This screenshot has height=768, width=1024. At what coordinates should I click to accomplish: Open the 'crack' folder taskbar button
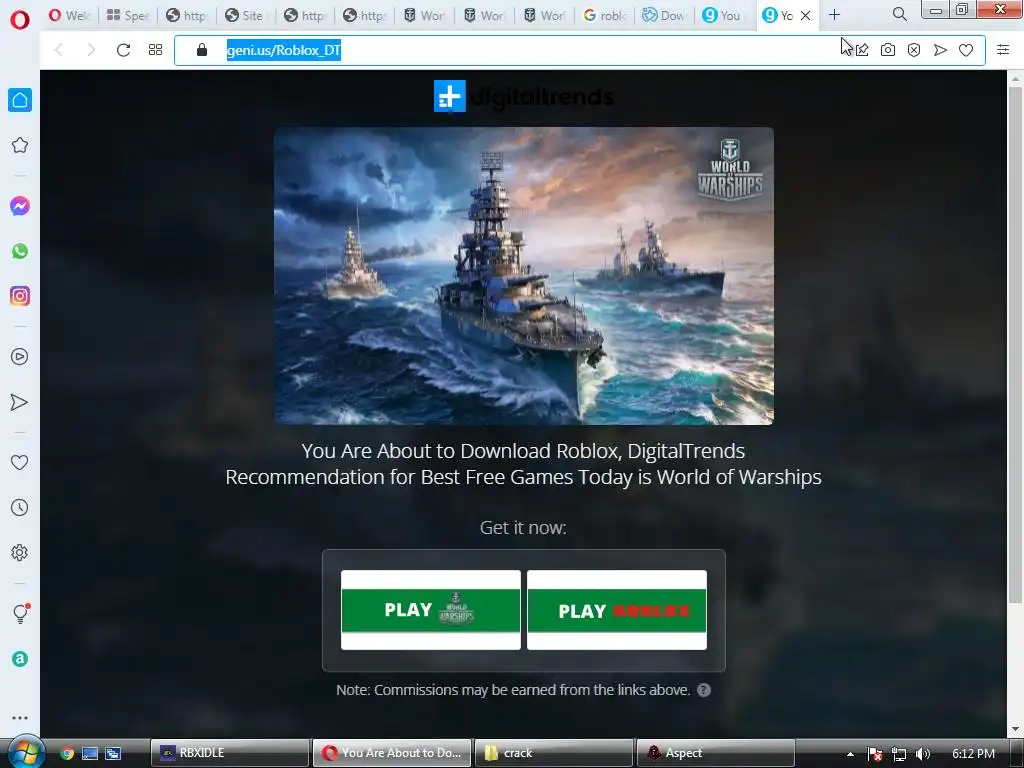554,753
